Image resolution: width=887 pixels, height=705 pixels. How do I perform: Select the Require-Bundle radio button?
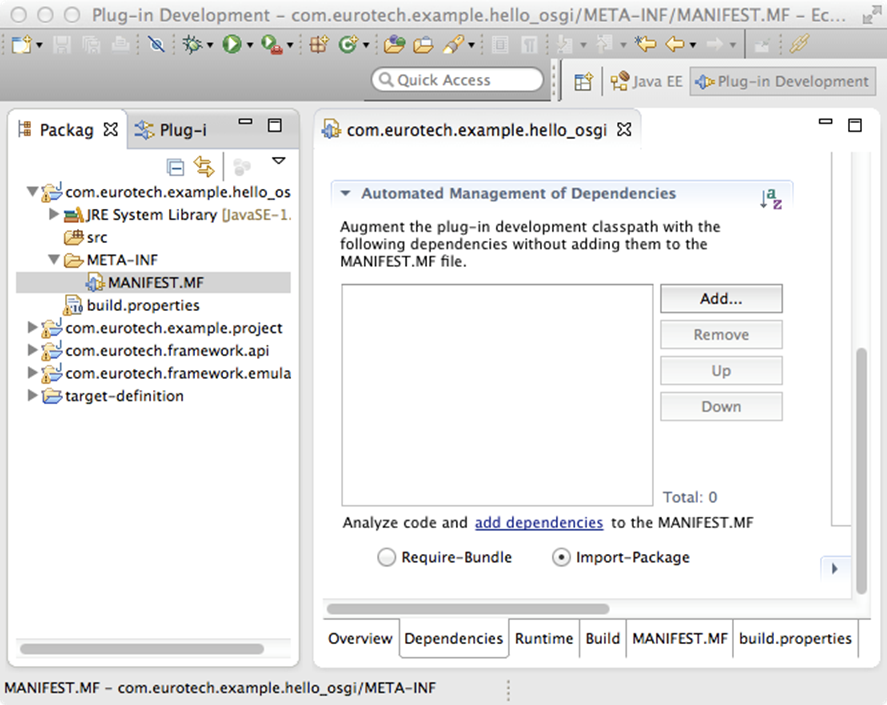click(x=386, y=557)
